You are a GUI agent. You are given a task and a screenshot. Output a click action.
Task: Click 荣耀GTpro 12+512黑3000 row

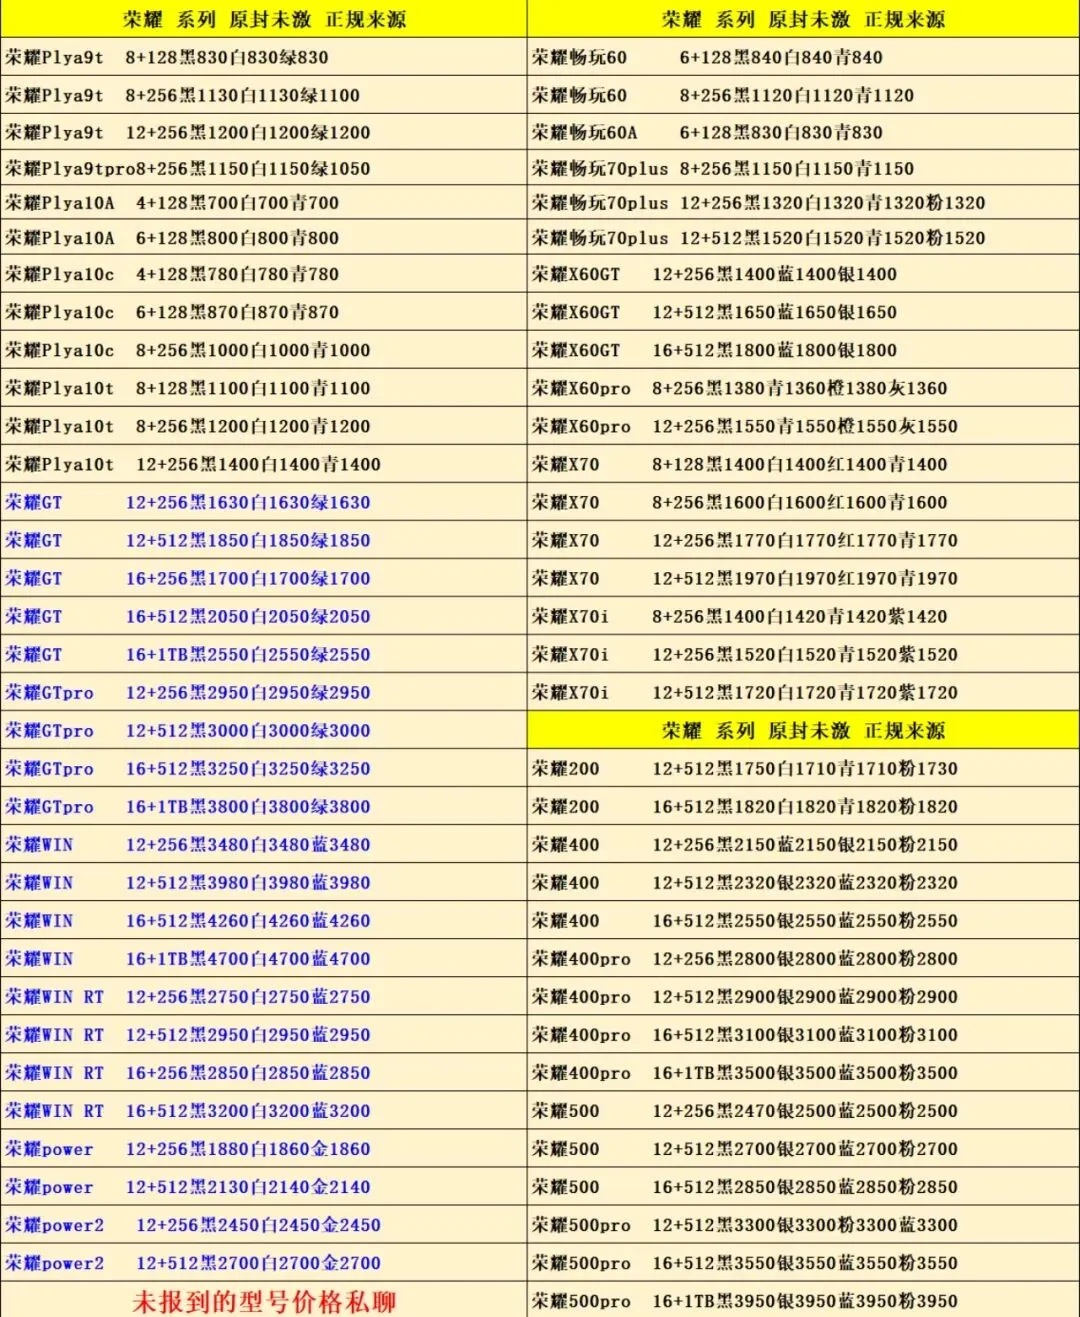[x=264, y=730]
